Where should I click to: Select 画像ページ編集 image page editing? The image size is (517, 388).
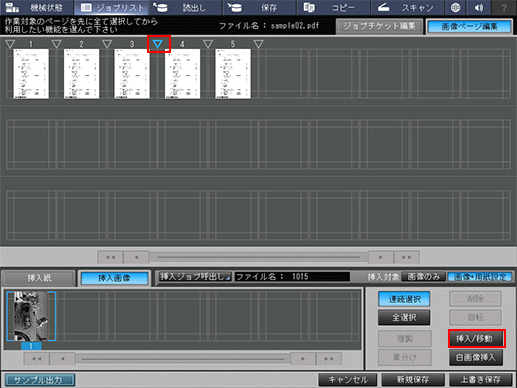click(469, 26)
